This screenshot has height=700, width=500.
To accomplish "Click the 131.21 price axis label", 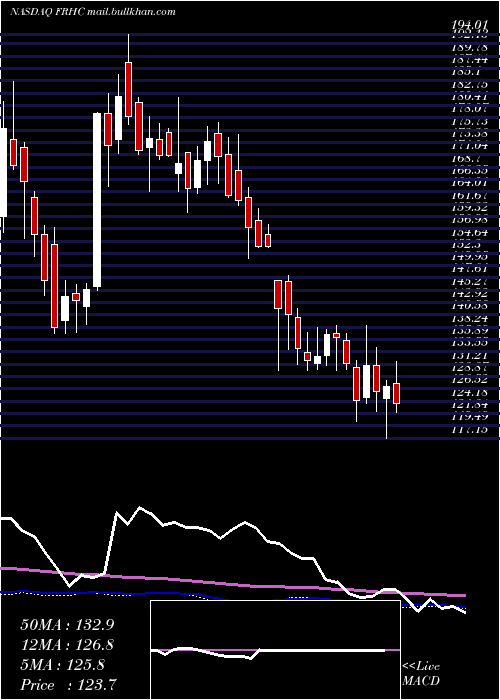I will coord(469,356).
